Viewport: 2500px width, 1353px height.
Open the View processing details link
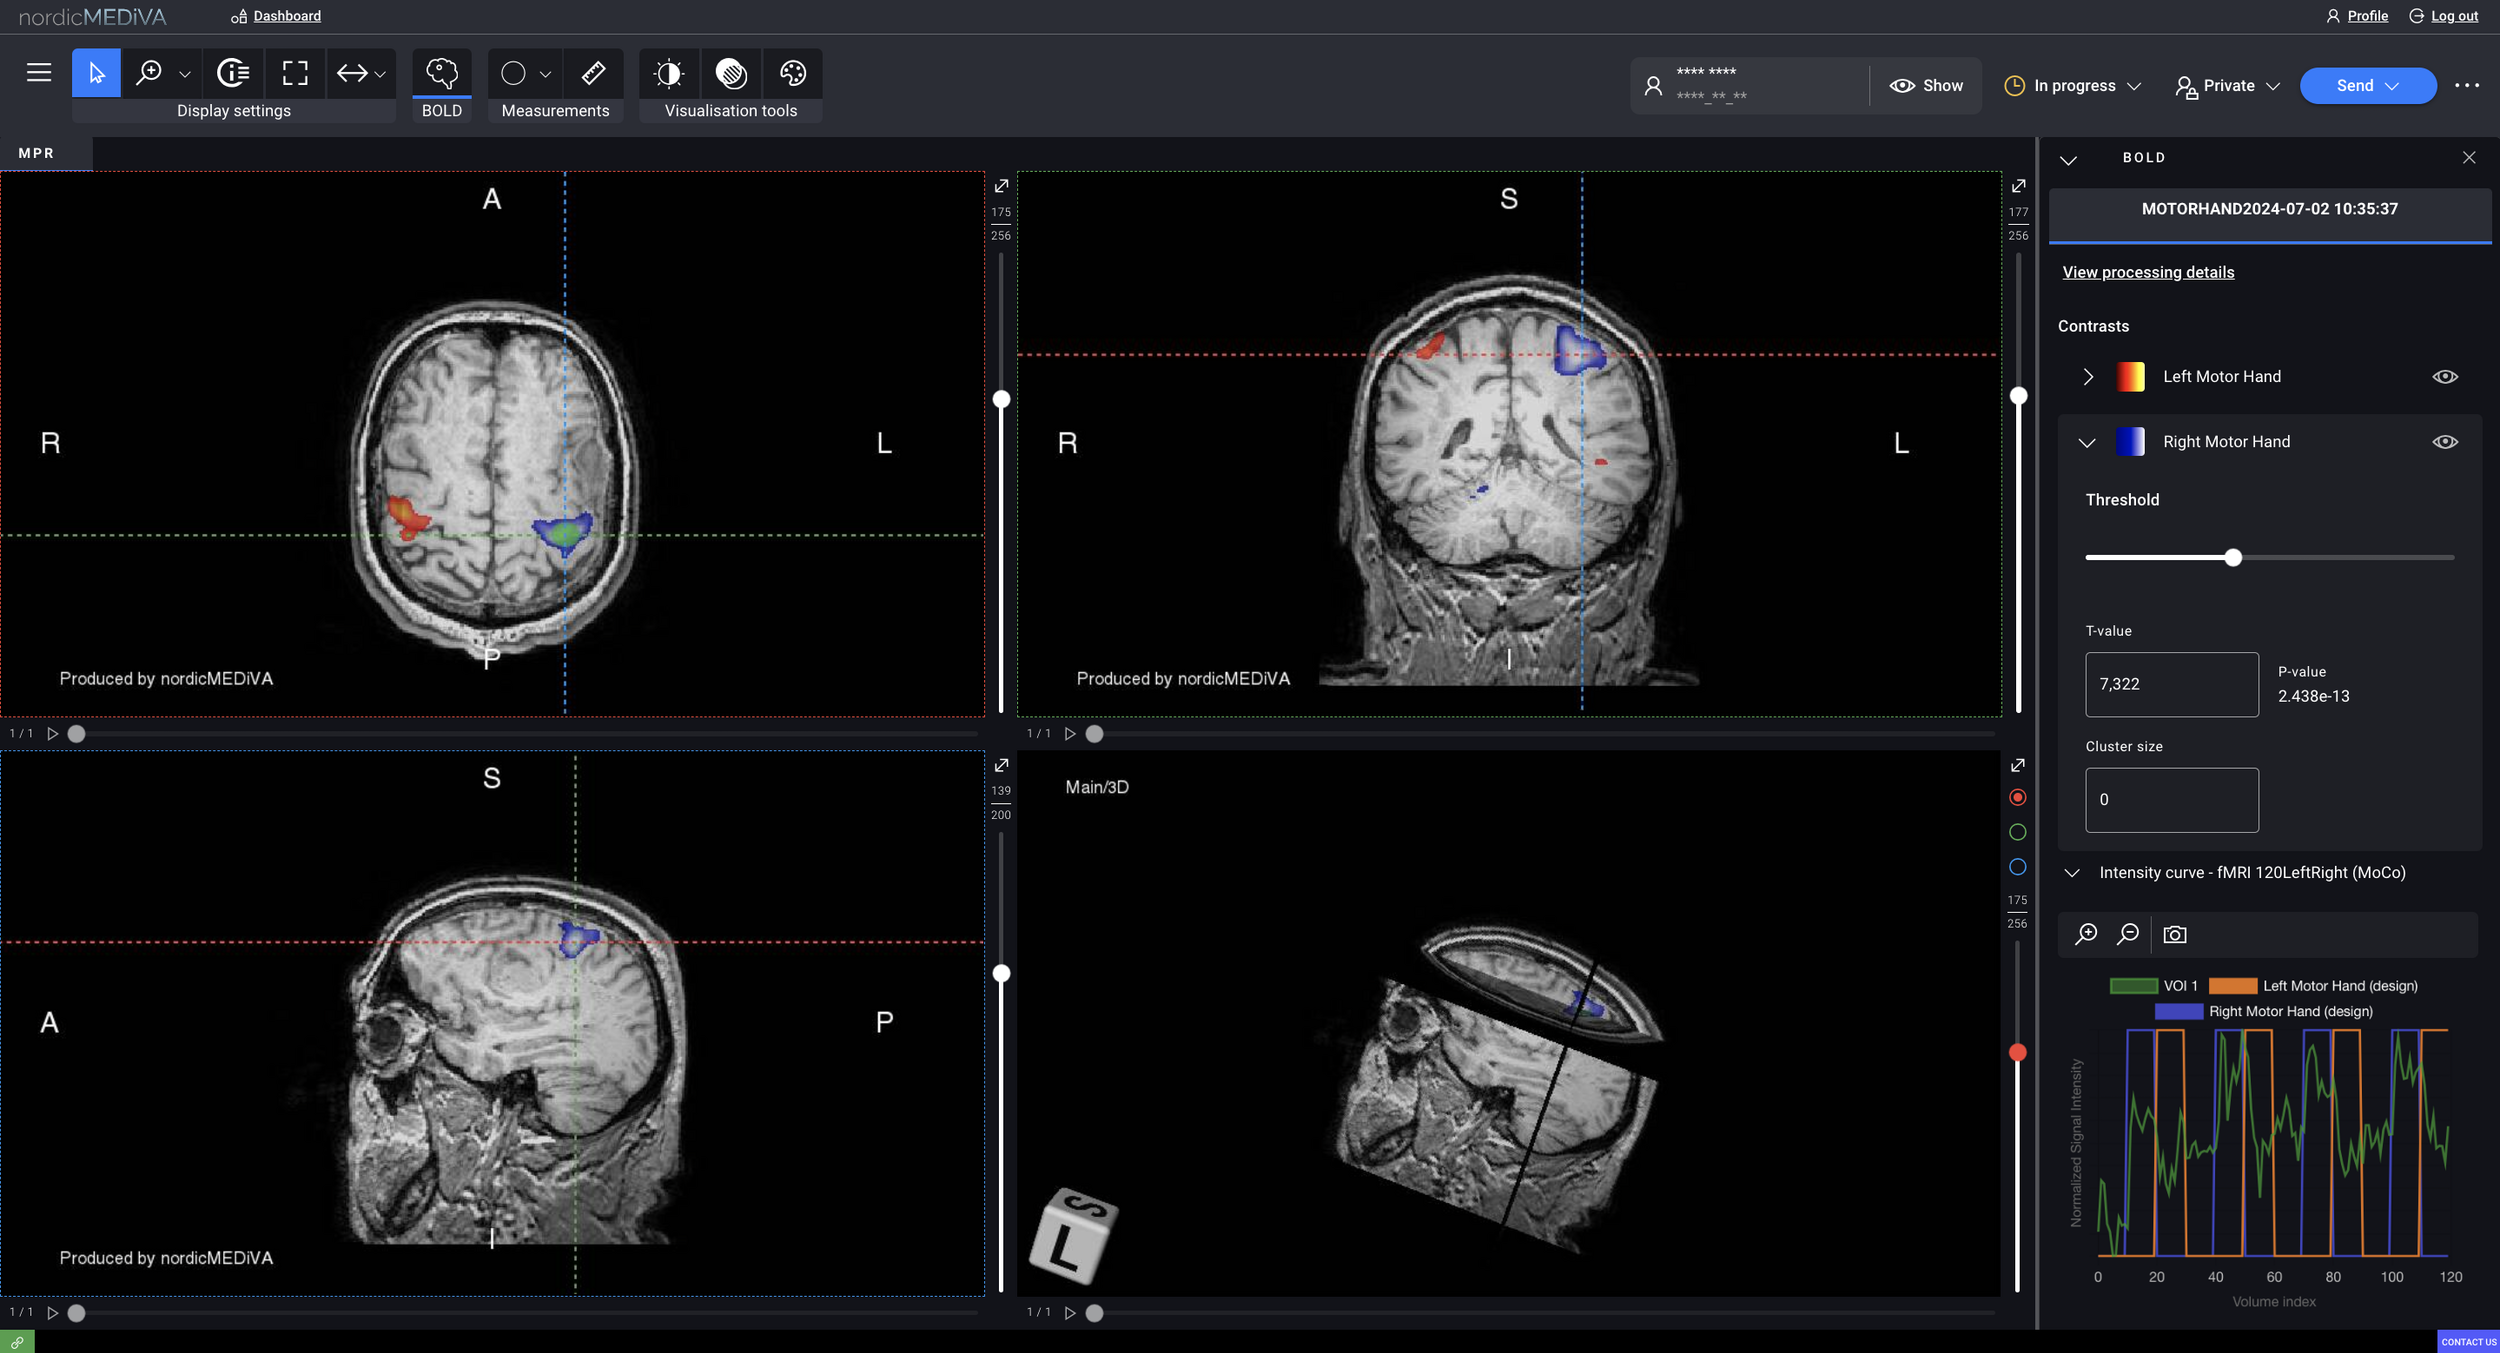[2147, 272]
